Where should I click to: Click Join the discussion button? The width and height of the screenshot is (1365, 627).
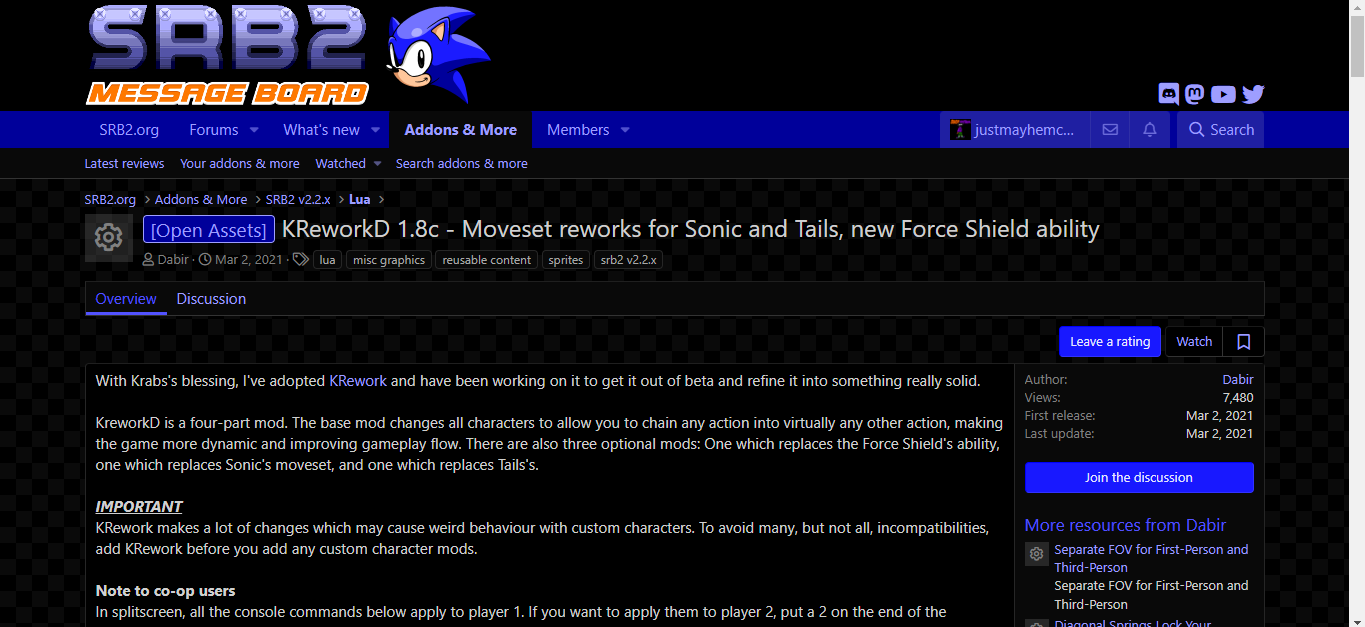(1139, 478)
